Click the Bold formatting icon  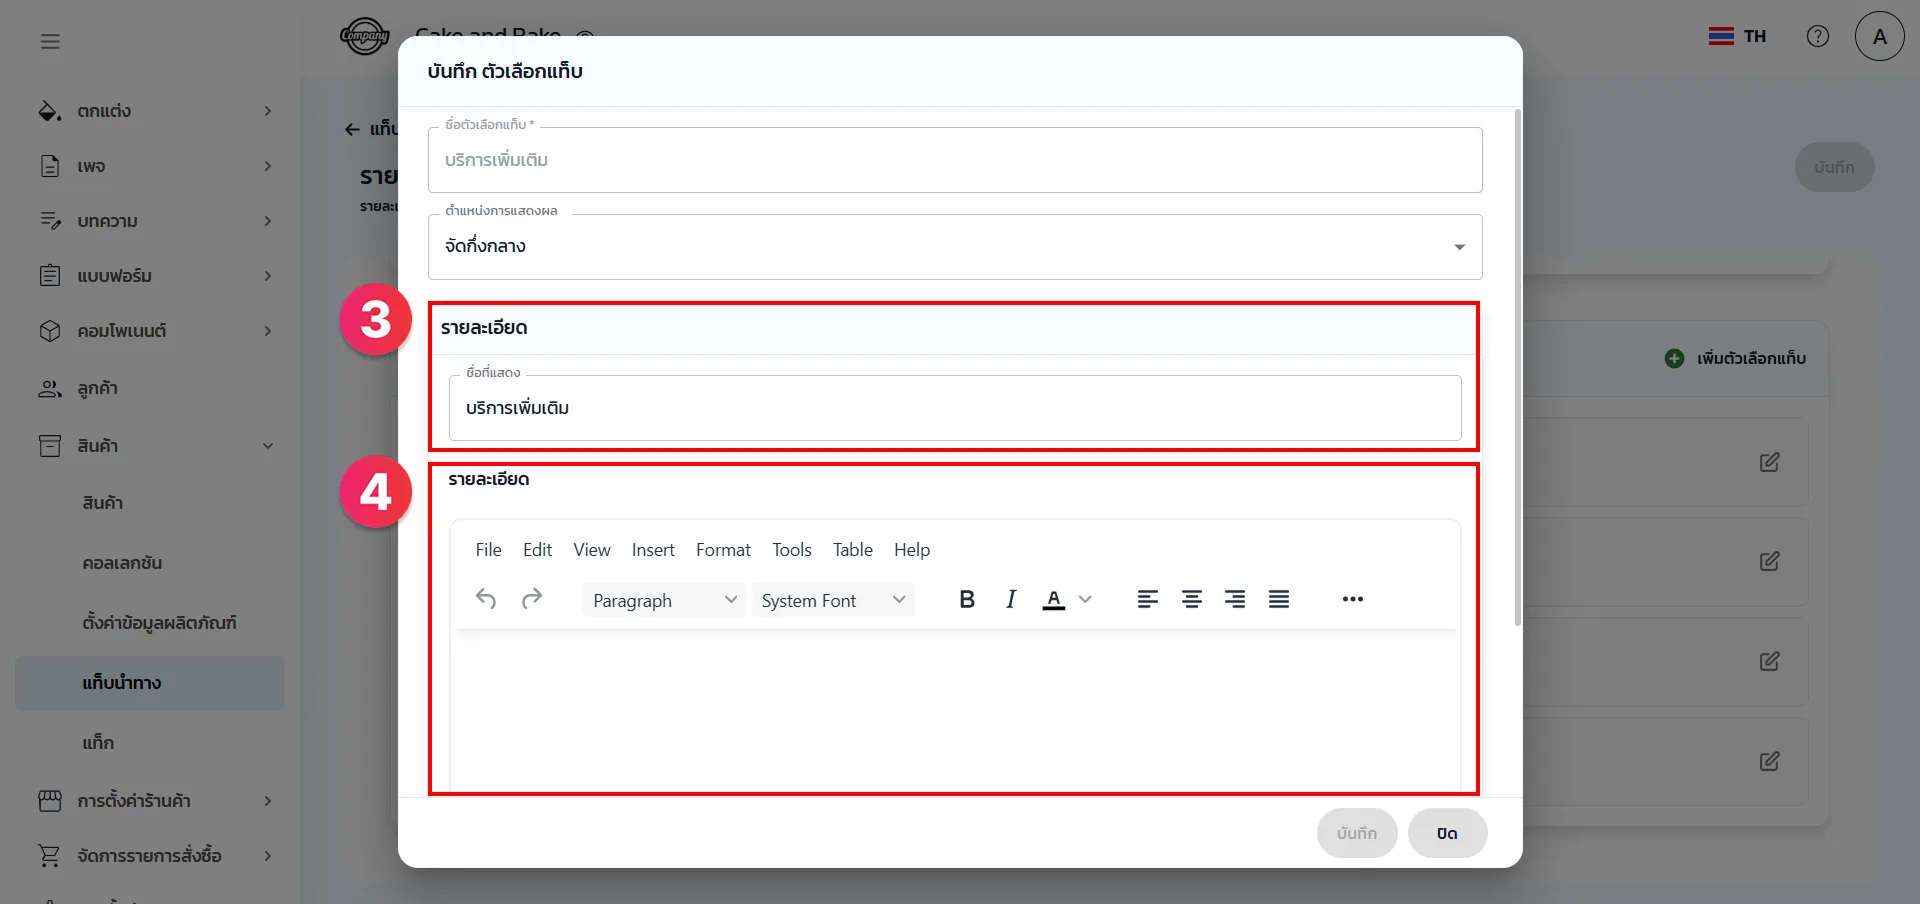966,600
